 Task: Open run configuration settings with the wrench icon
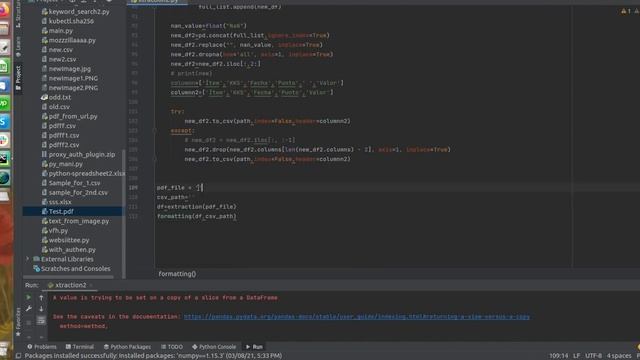(29, 309)
